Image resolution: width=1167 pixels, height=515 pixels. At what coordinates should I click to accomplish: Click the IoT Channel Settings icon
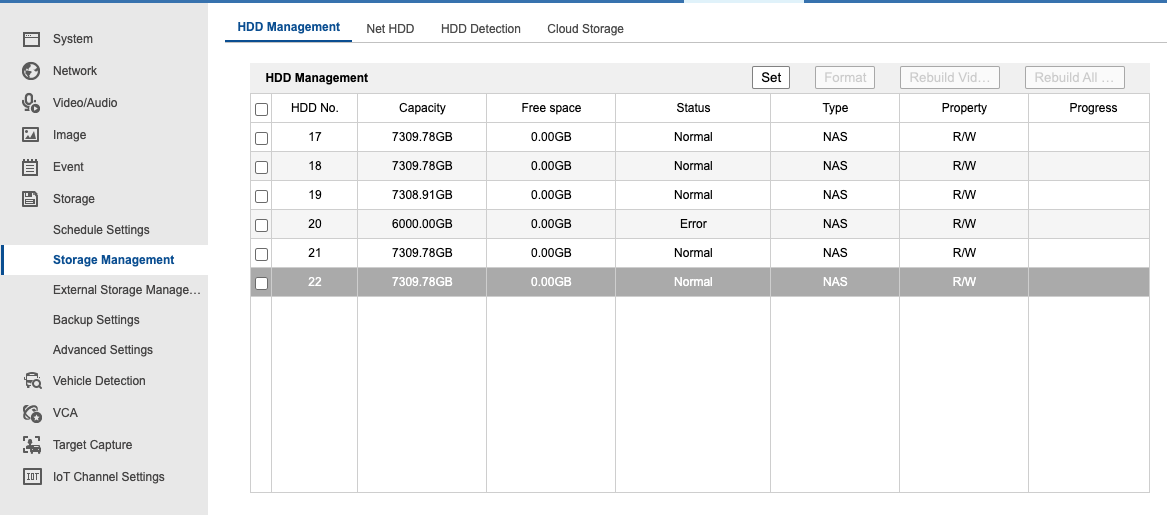tap(31, 477)
